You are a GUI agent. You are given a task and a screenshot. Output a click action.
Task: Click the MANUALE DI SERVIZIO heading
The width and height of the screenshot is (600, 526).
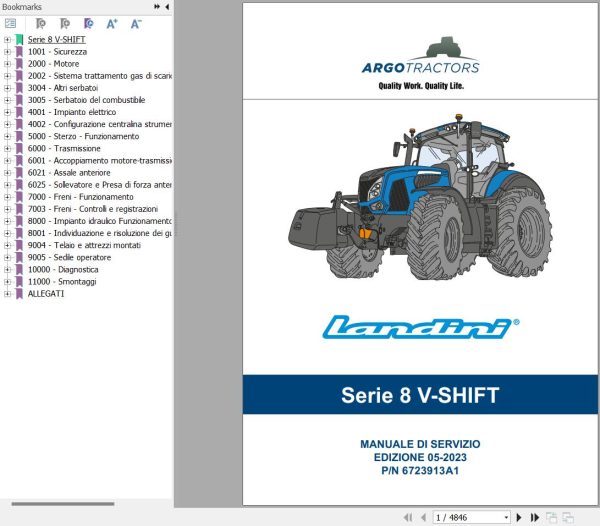(420, 444)
